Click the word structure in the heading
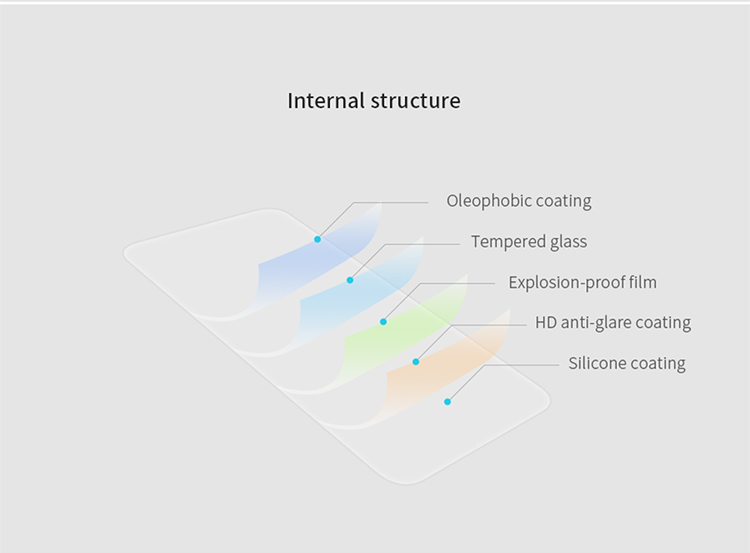This screenshot has height=553, width=750. click(415, 100)
